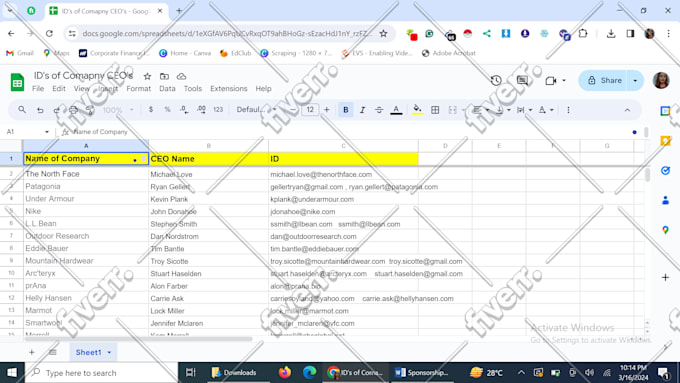
Task: Open version history clock icon
Action: (496, 80)
